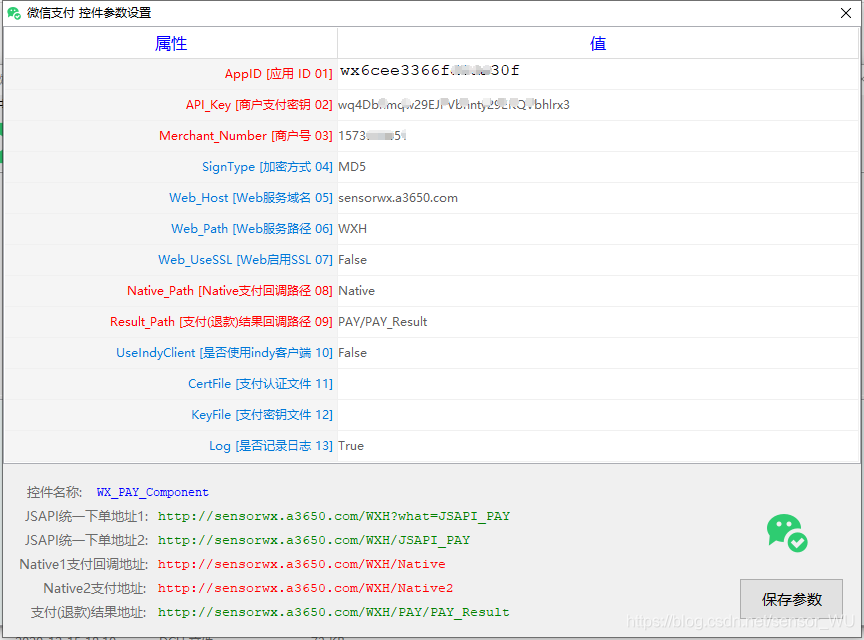Click the WXH/PAY/PAY_Result URL
This screenshot has height=640, width=864.
pos(333,612)
